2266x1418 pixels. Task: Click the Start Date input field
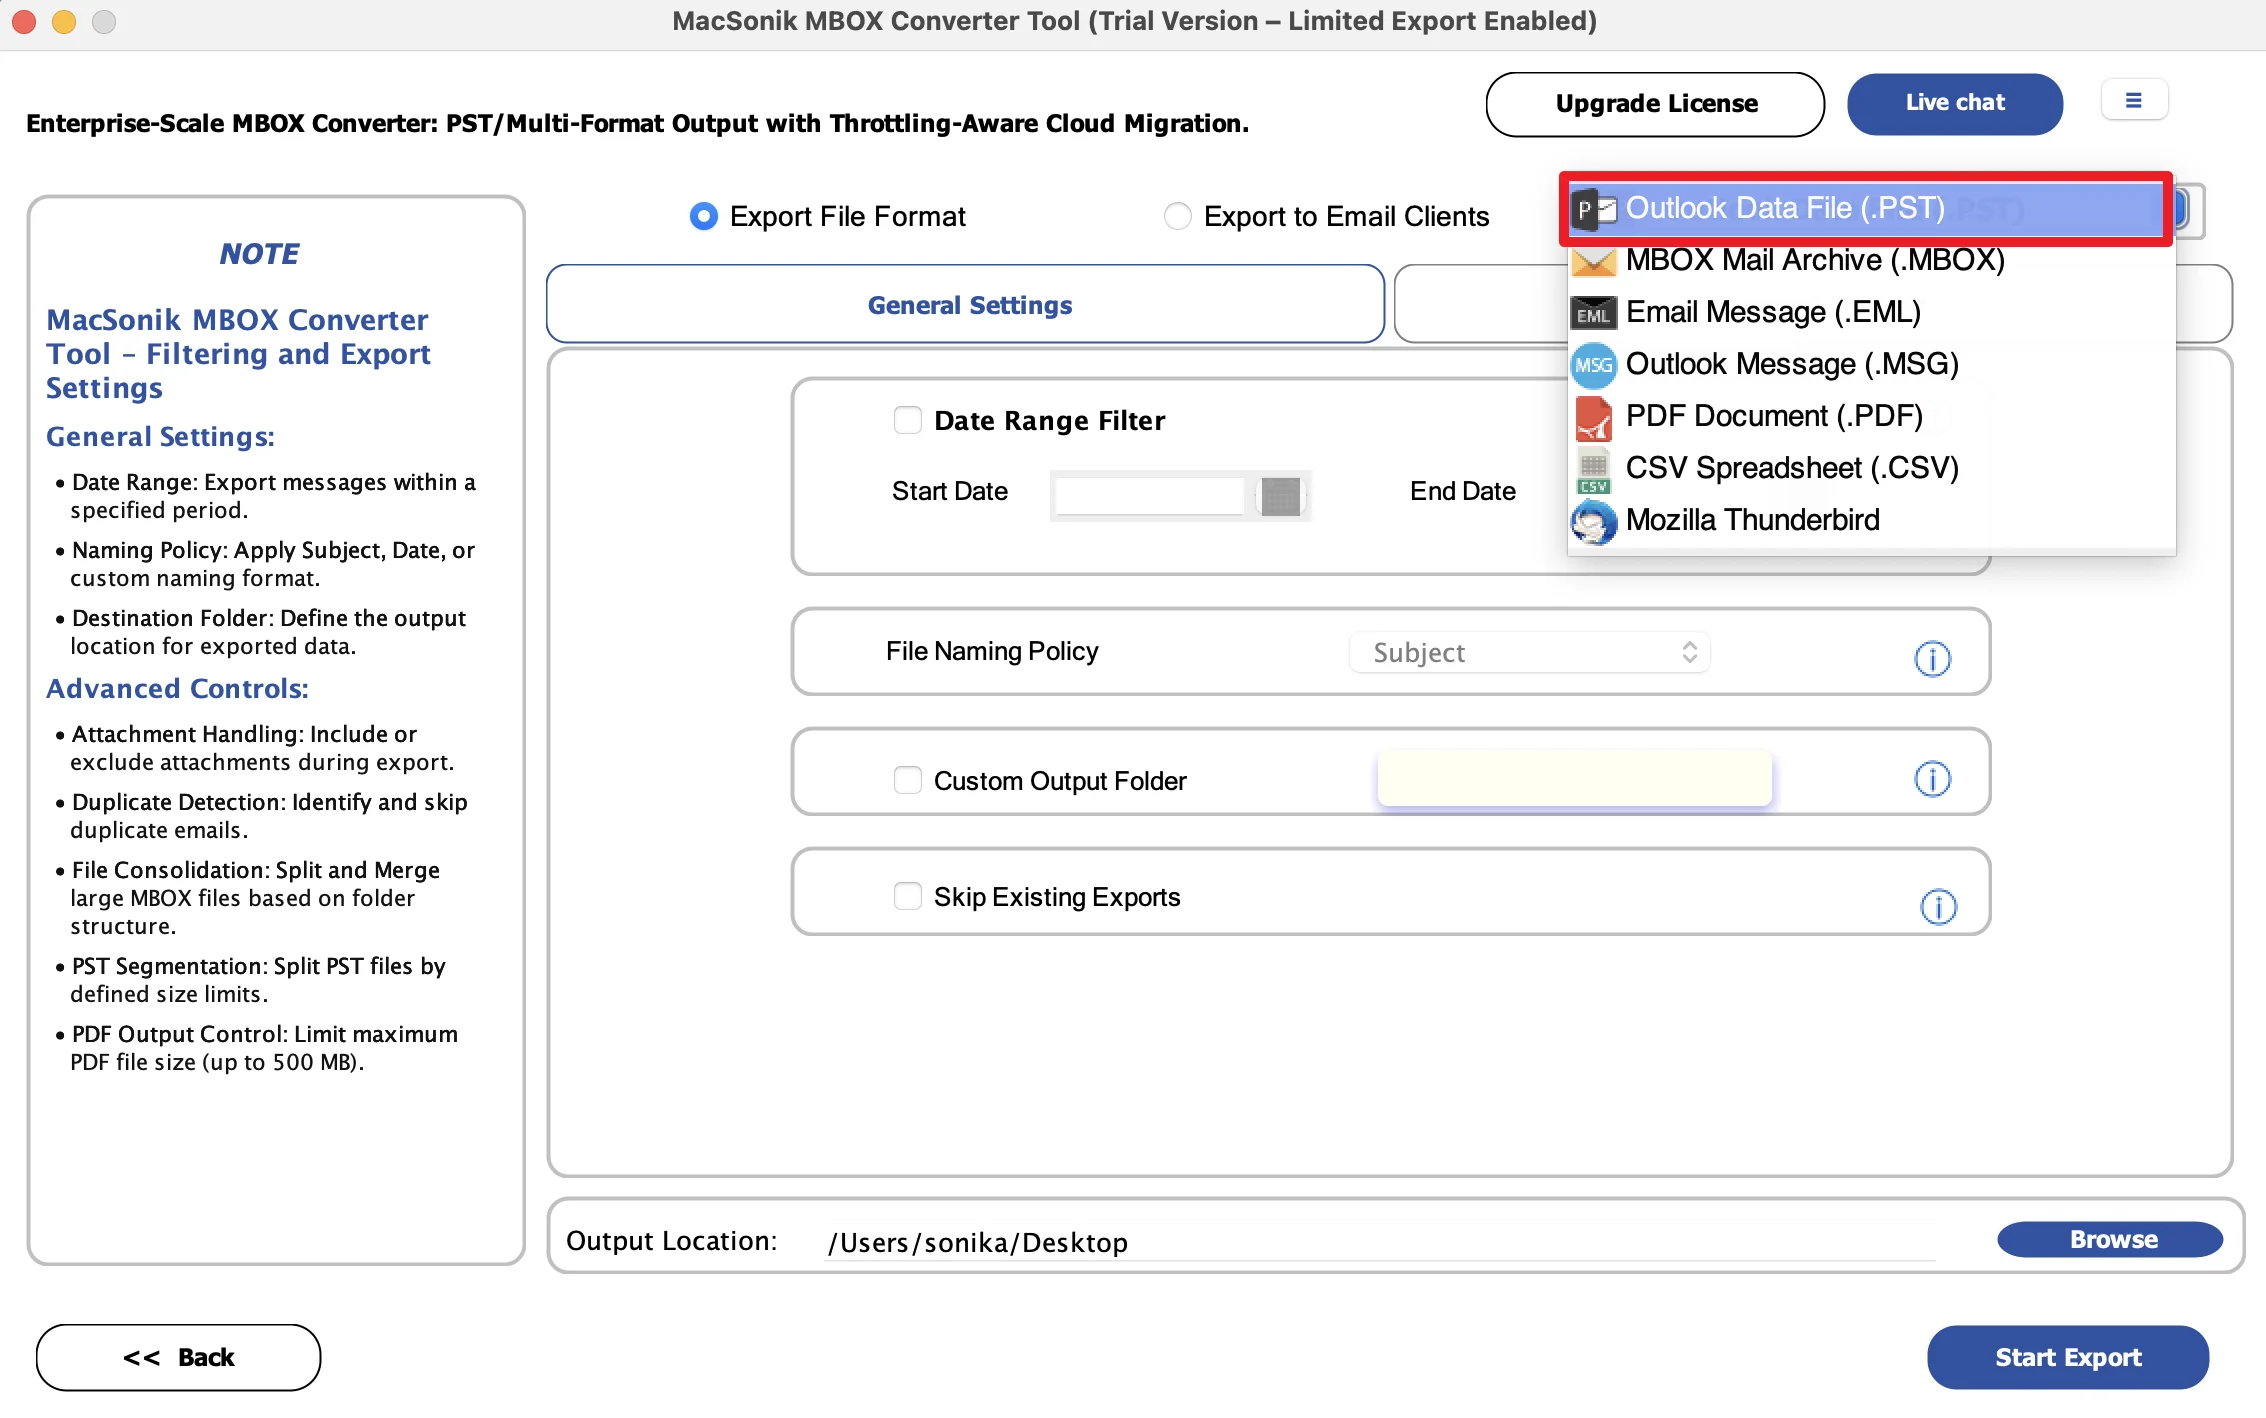coord(1150,496)
